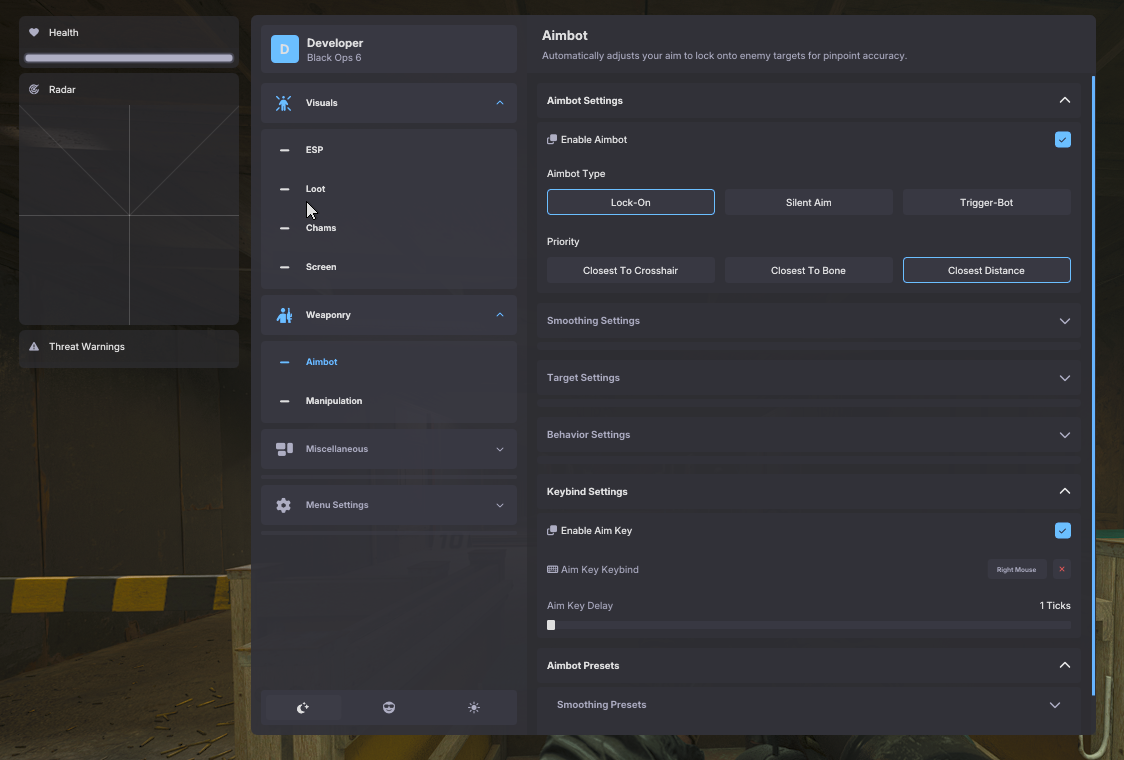Viewport: 1124px width, 760px height.
Task: Switch to the moon dark theme icon
Action: coord(303,708)
